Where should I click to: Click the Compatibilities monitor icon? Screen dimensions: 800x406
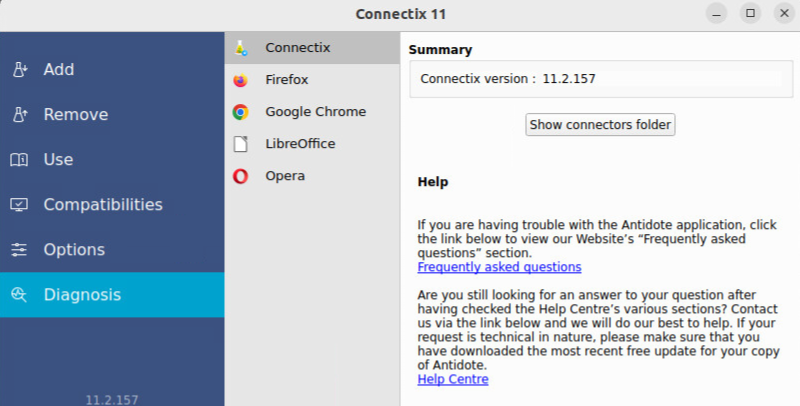tap(19, 205)
